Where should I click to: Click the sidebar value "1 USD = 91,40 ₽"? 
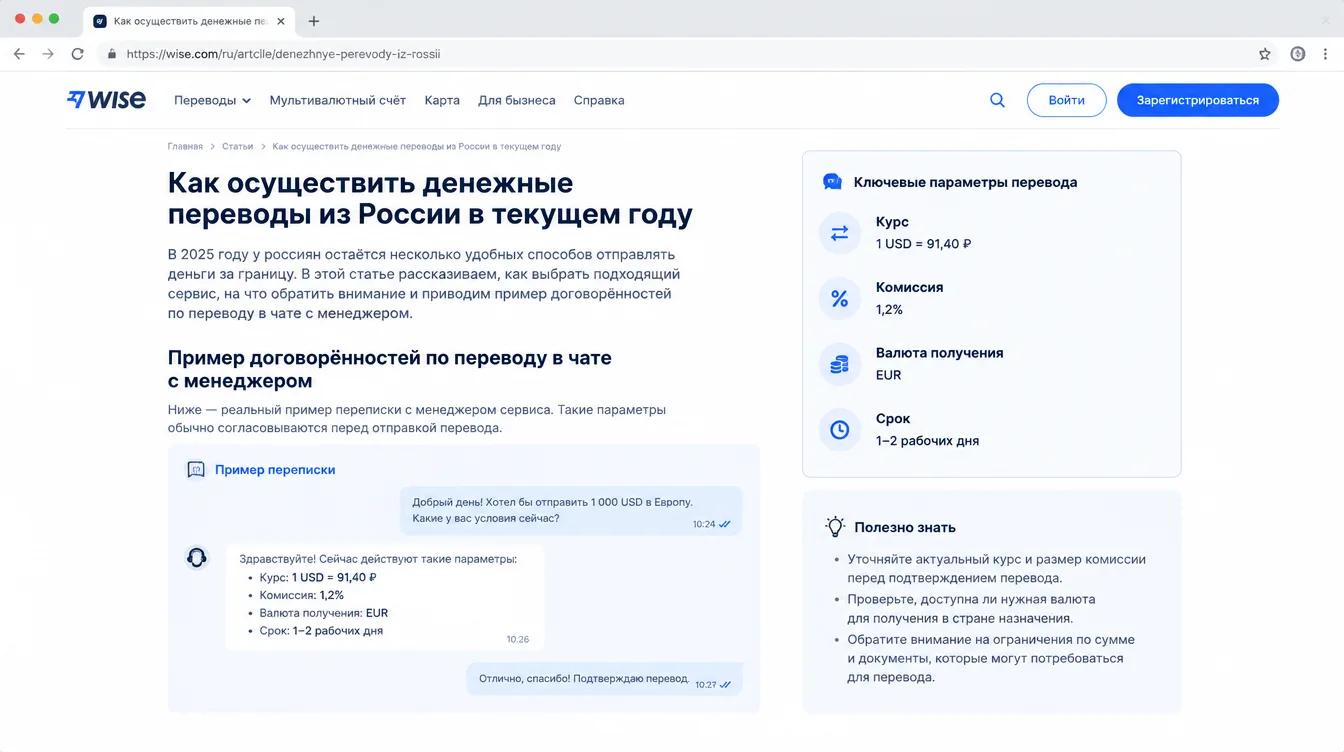pyautogui.click(x=924, y=244)
